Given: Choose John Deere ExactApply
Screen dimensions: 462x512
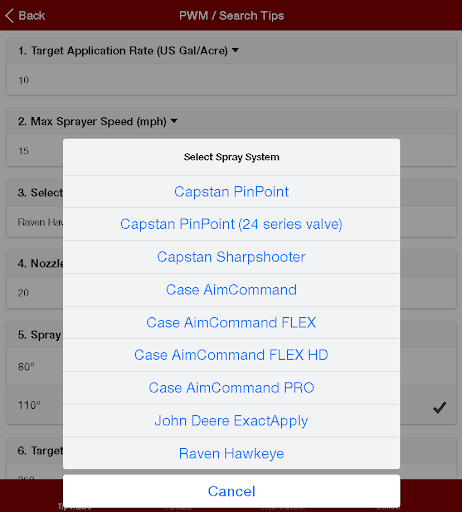Looking at the screenshot, I should point(231,421).
